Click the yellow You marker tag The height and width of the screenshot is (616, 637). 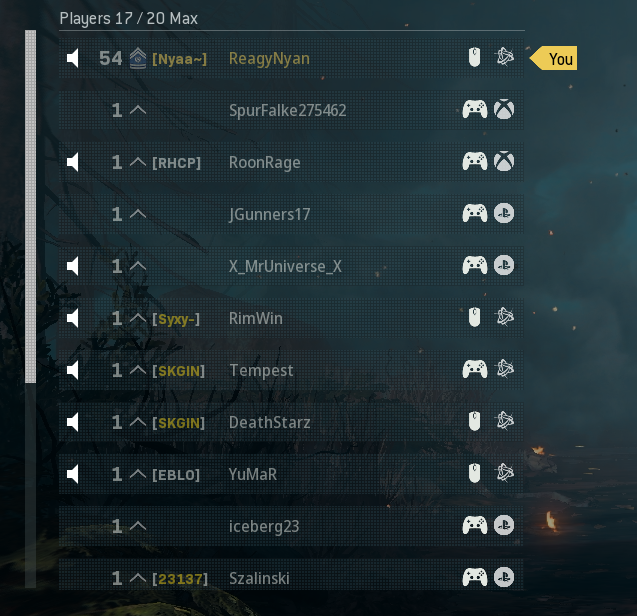click(x=553, y=58)
